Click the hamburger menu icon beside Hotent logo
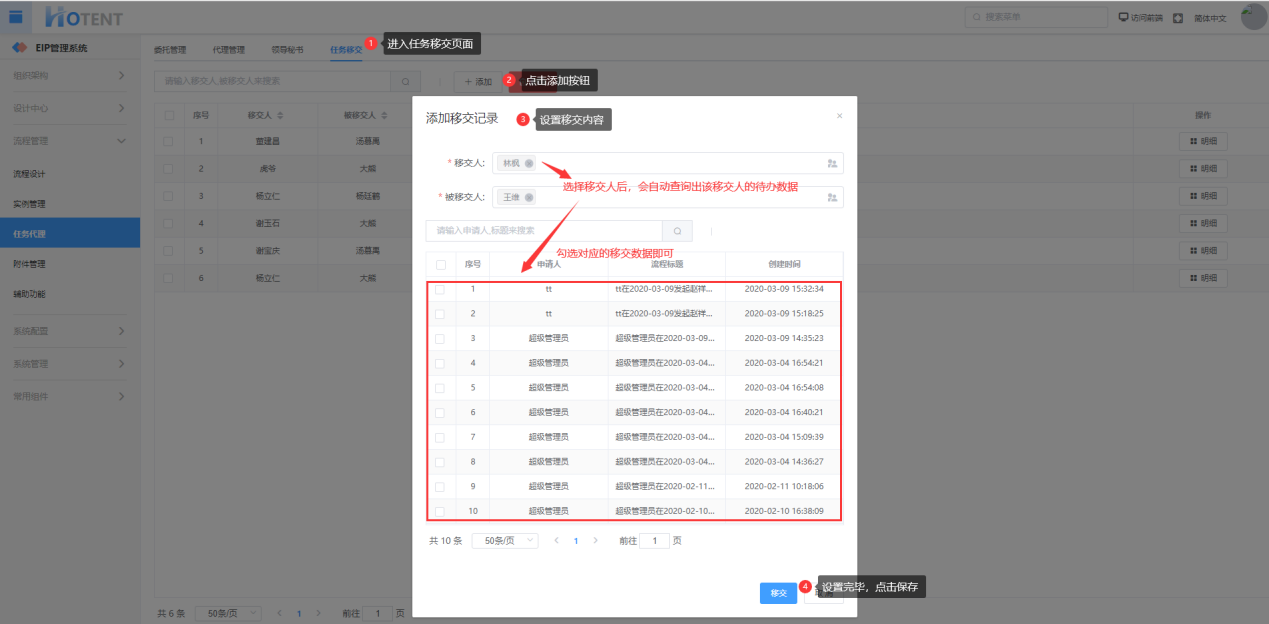1269x624 pixels. pyautogui.click(x=16, y=17)
